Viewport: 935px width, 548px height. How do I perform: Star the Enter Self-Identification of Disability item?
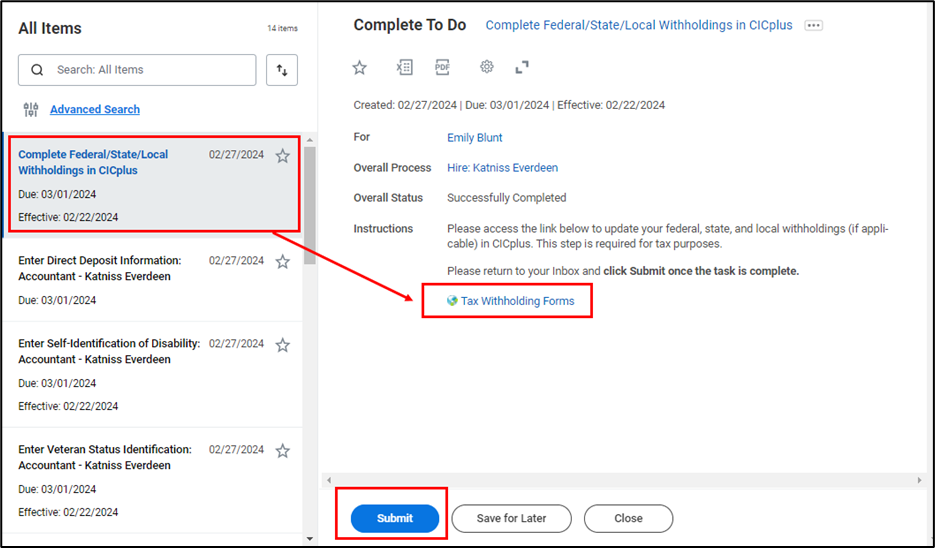click(x=283, y=345)
